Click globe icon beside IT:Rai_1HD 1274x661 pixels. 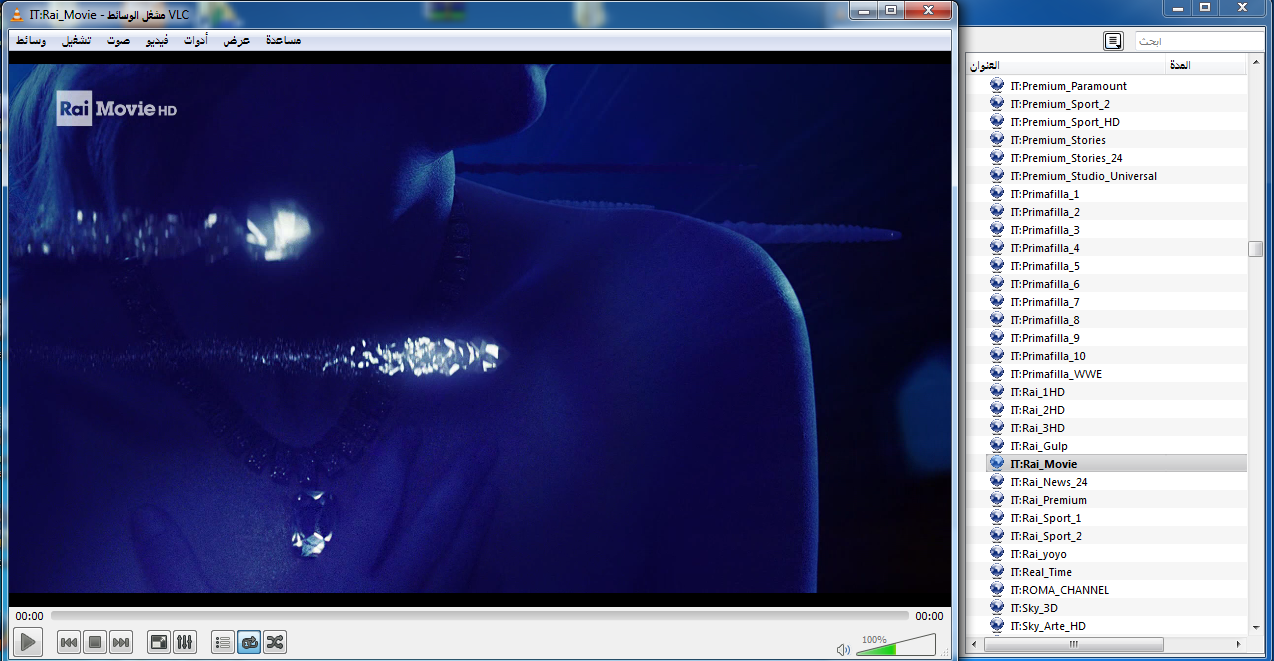click(997, 391)
